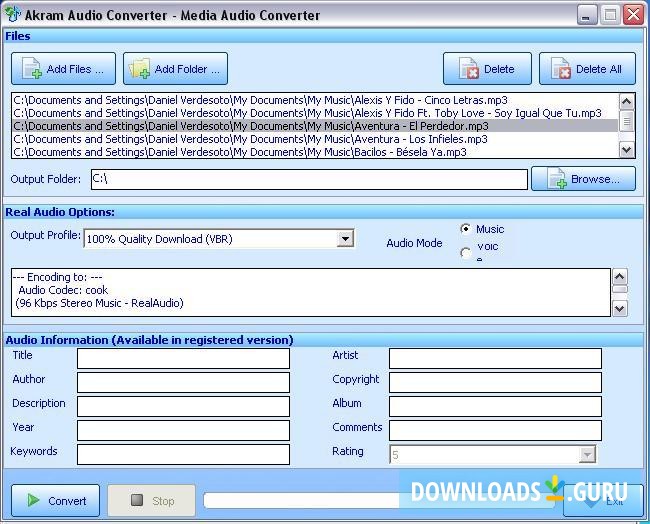Click the Akram Audio Converter title bar icon
This screenshot has height=524, width=650.
point(13,15)
